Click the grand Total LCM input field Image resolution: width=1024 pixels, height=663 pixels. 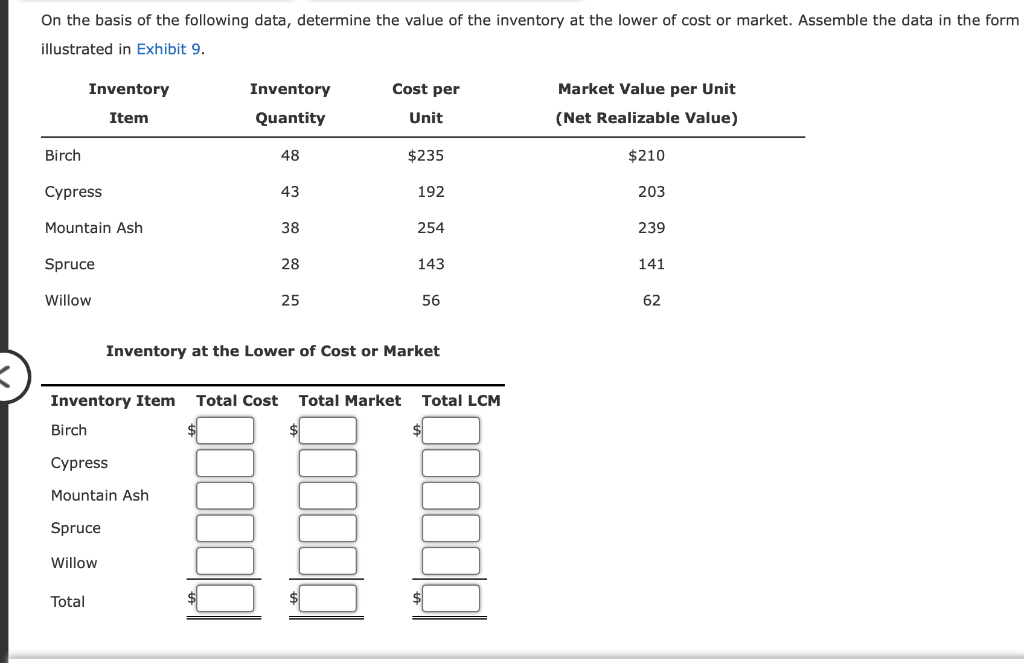(451, 599)
